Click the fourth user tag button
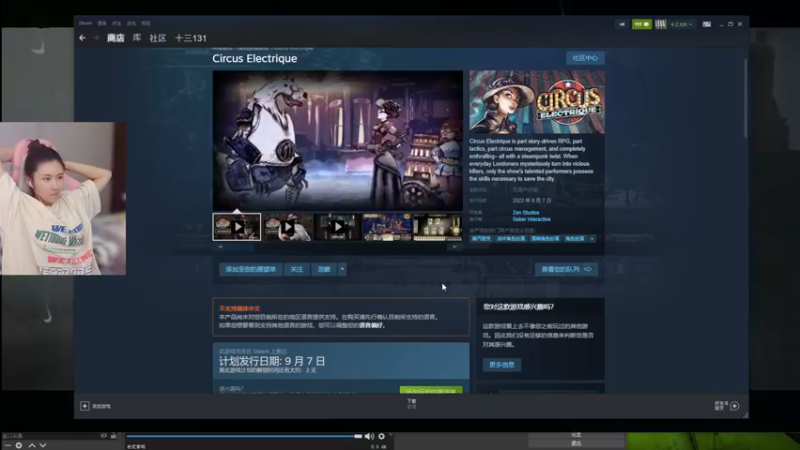800x450 pixels. (x=574, y=239)
